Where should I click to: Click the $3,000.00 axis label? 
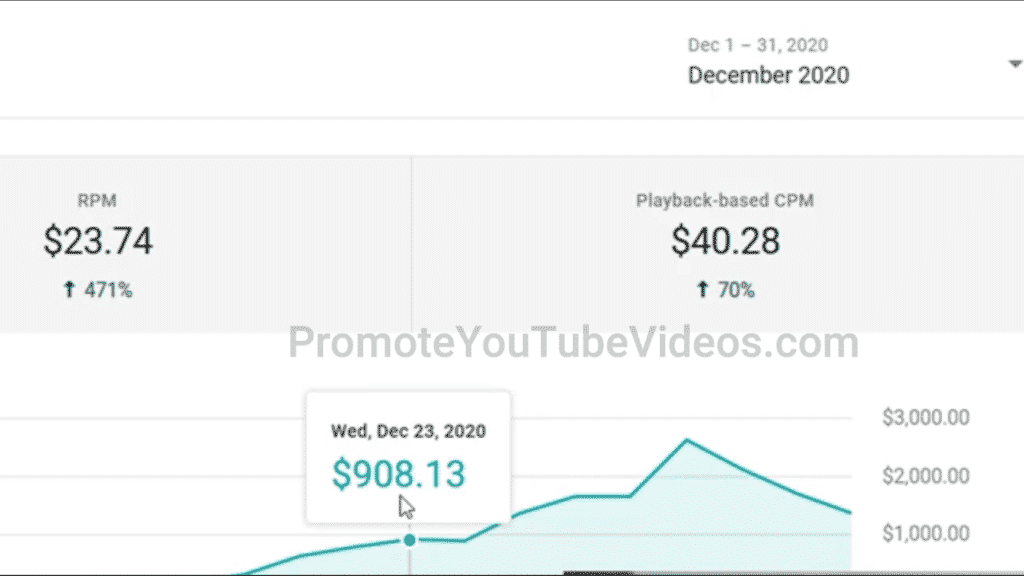coord(925,417)
